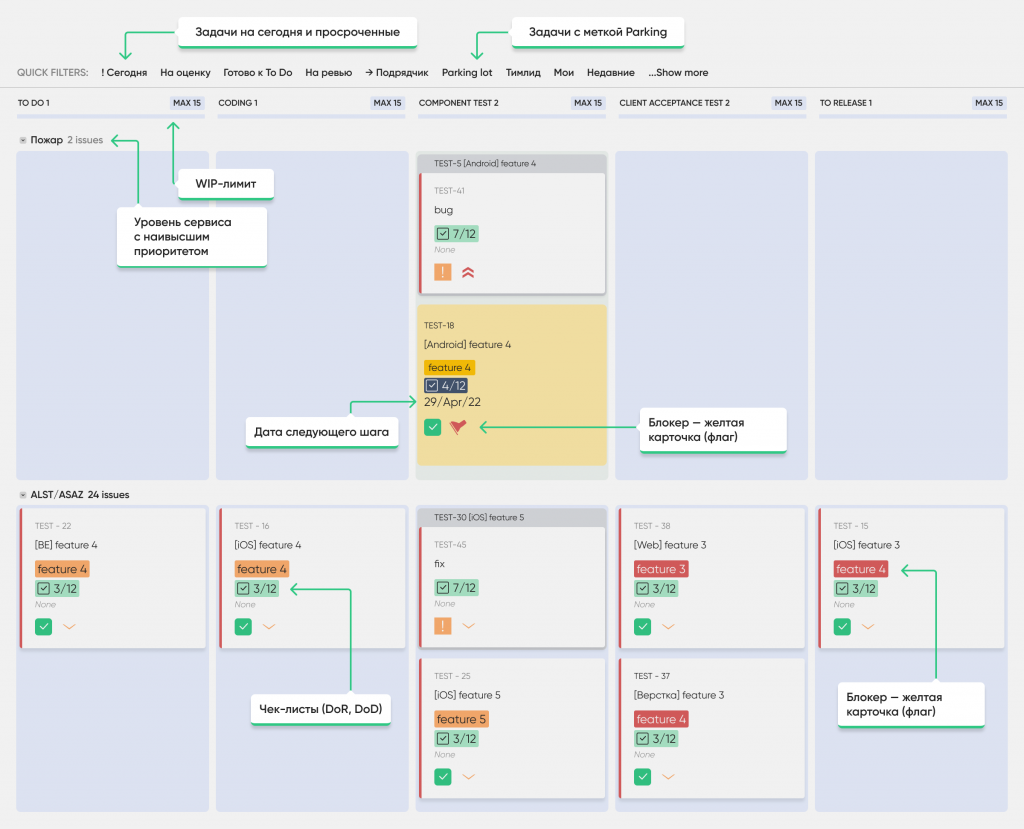
Task: Click the orange exclamation icon on TEST-45 card
Action: click(443, 626)
